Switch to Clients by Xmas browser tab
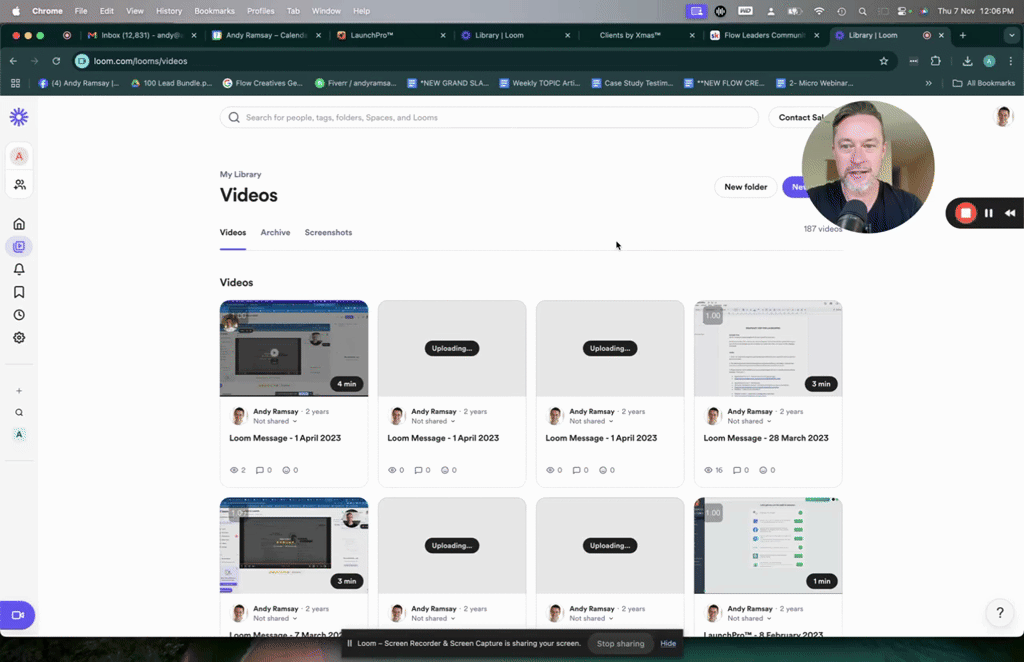 click(x=639, y=35)
